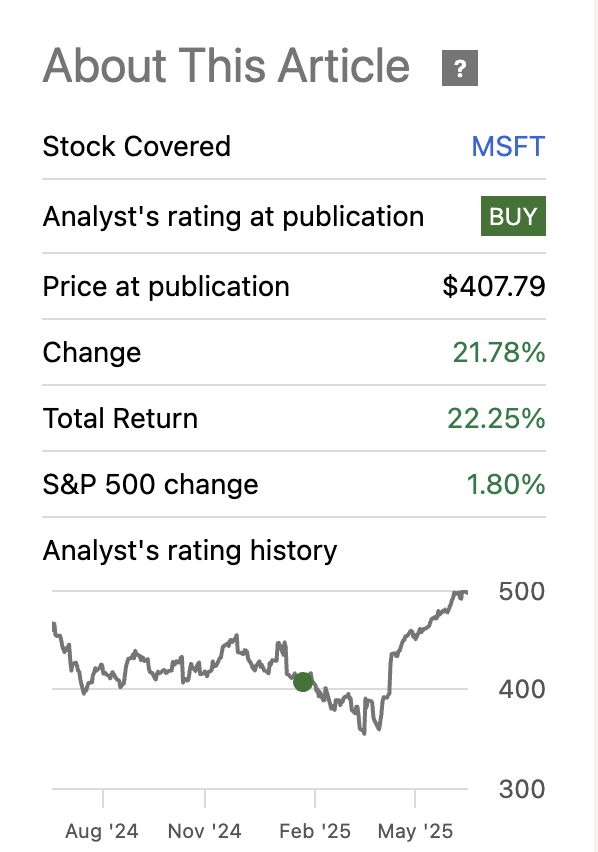Click the question mark help icon

pyautogui.click(x=459, y=68)
